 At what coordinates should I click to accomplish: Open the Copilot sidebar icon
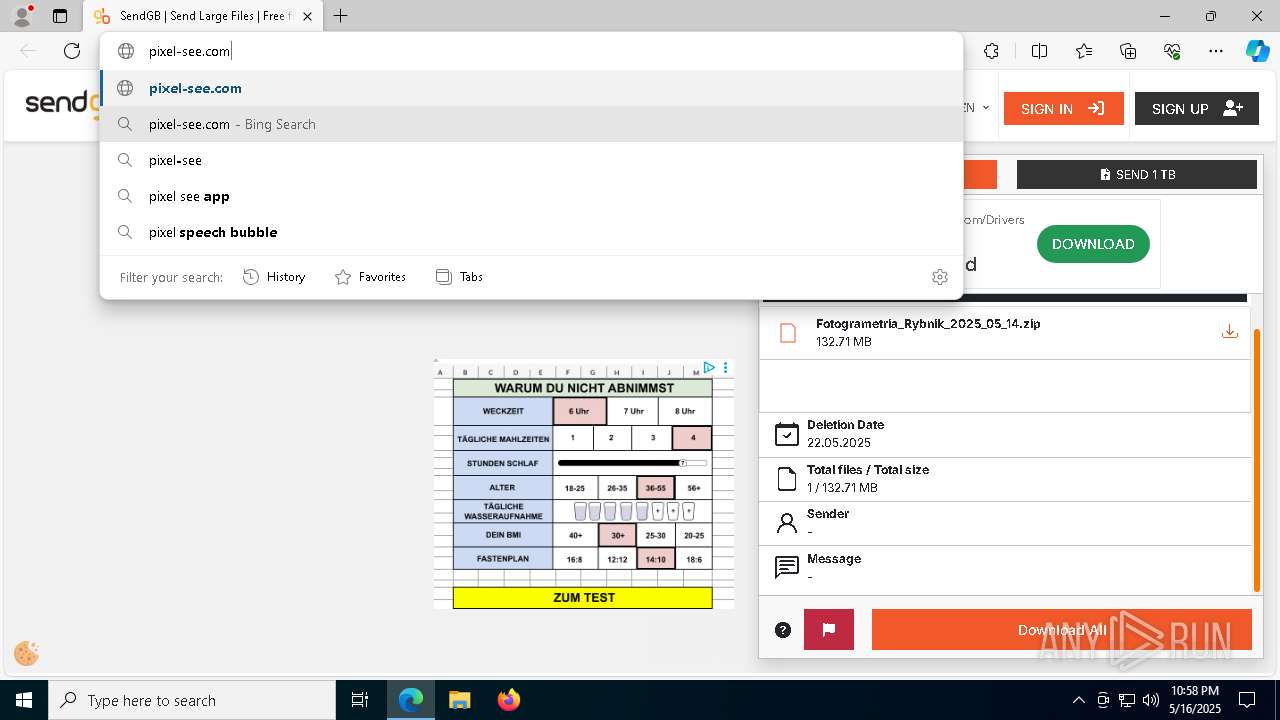click(1257, 51)
